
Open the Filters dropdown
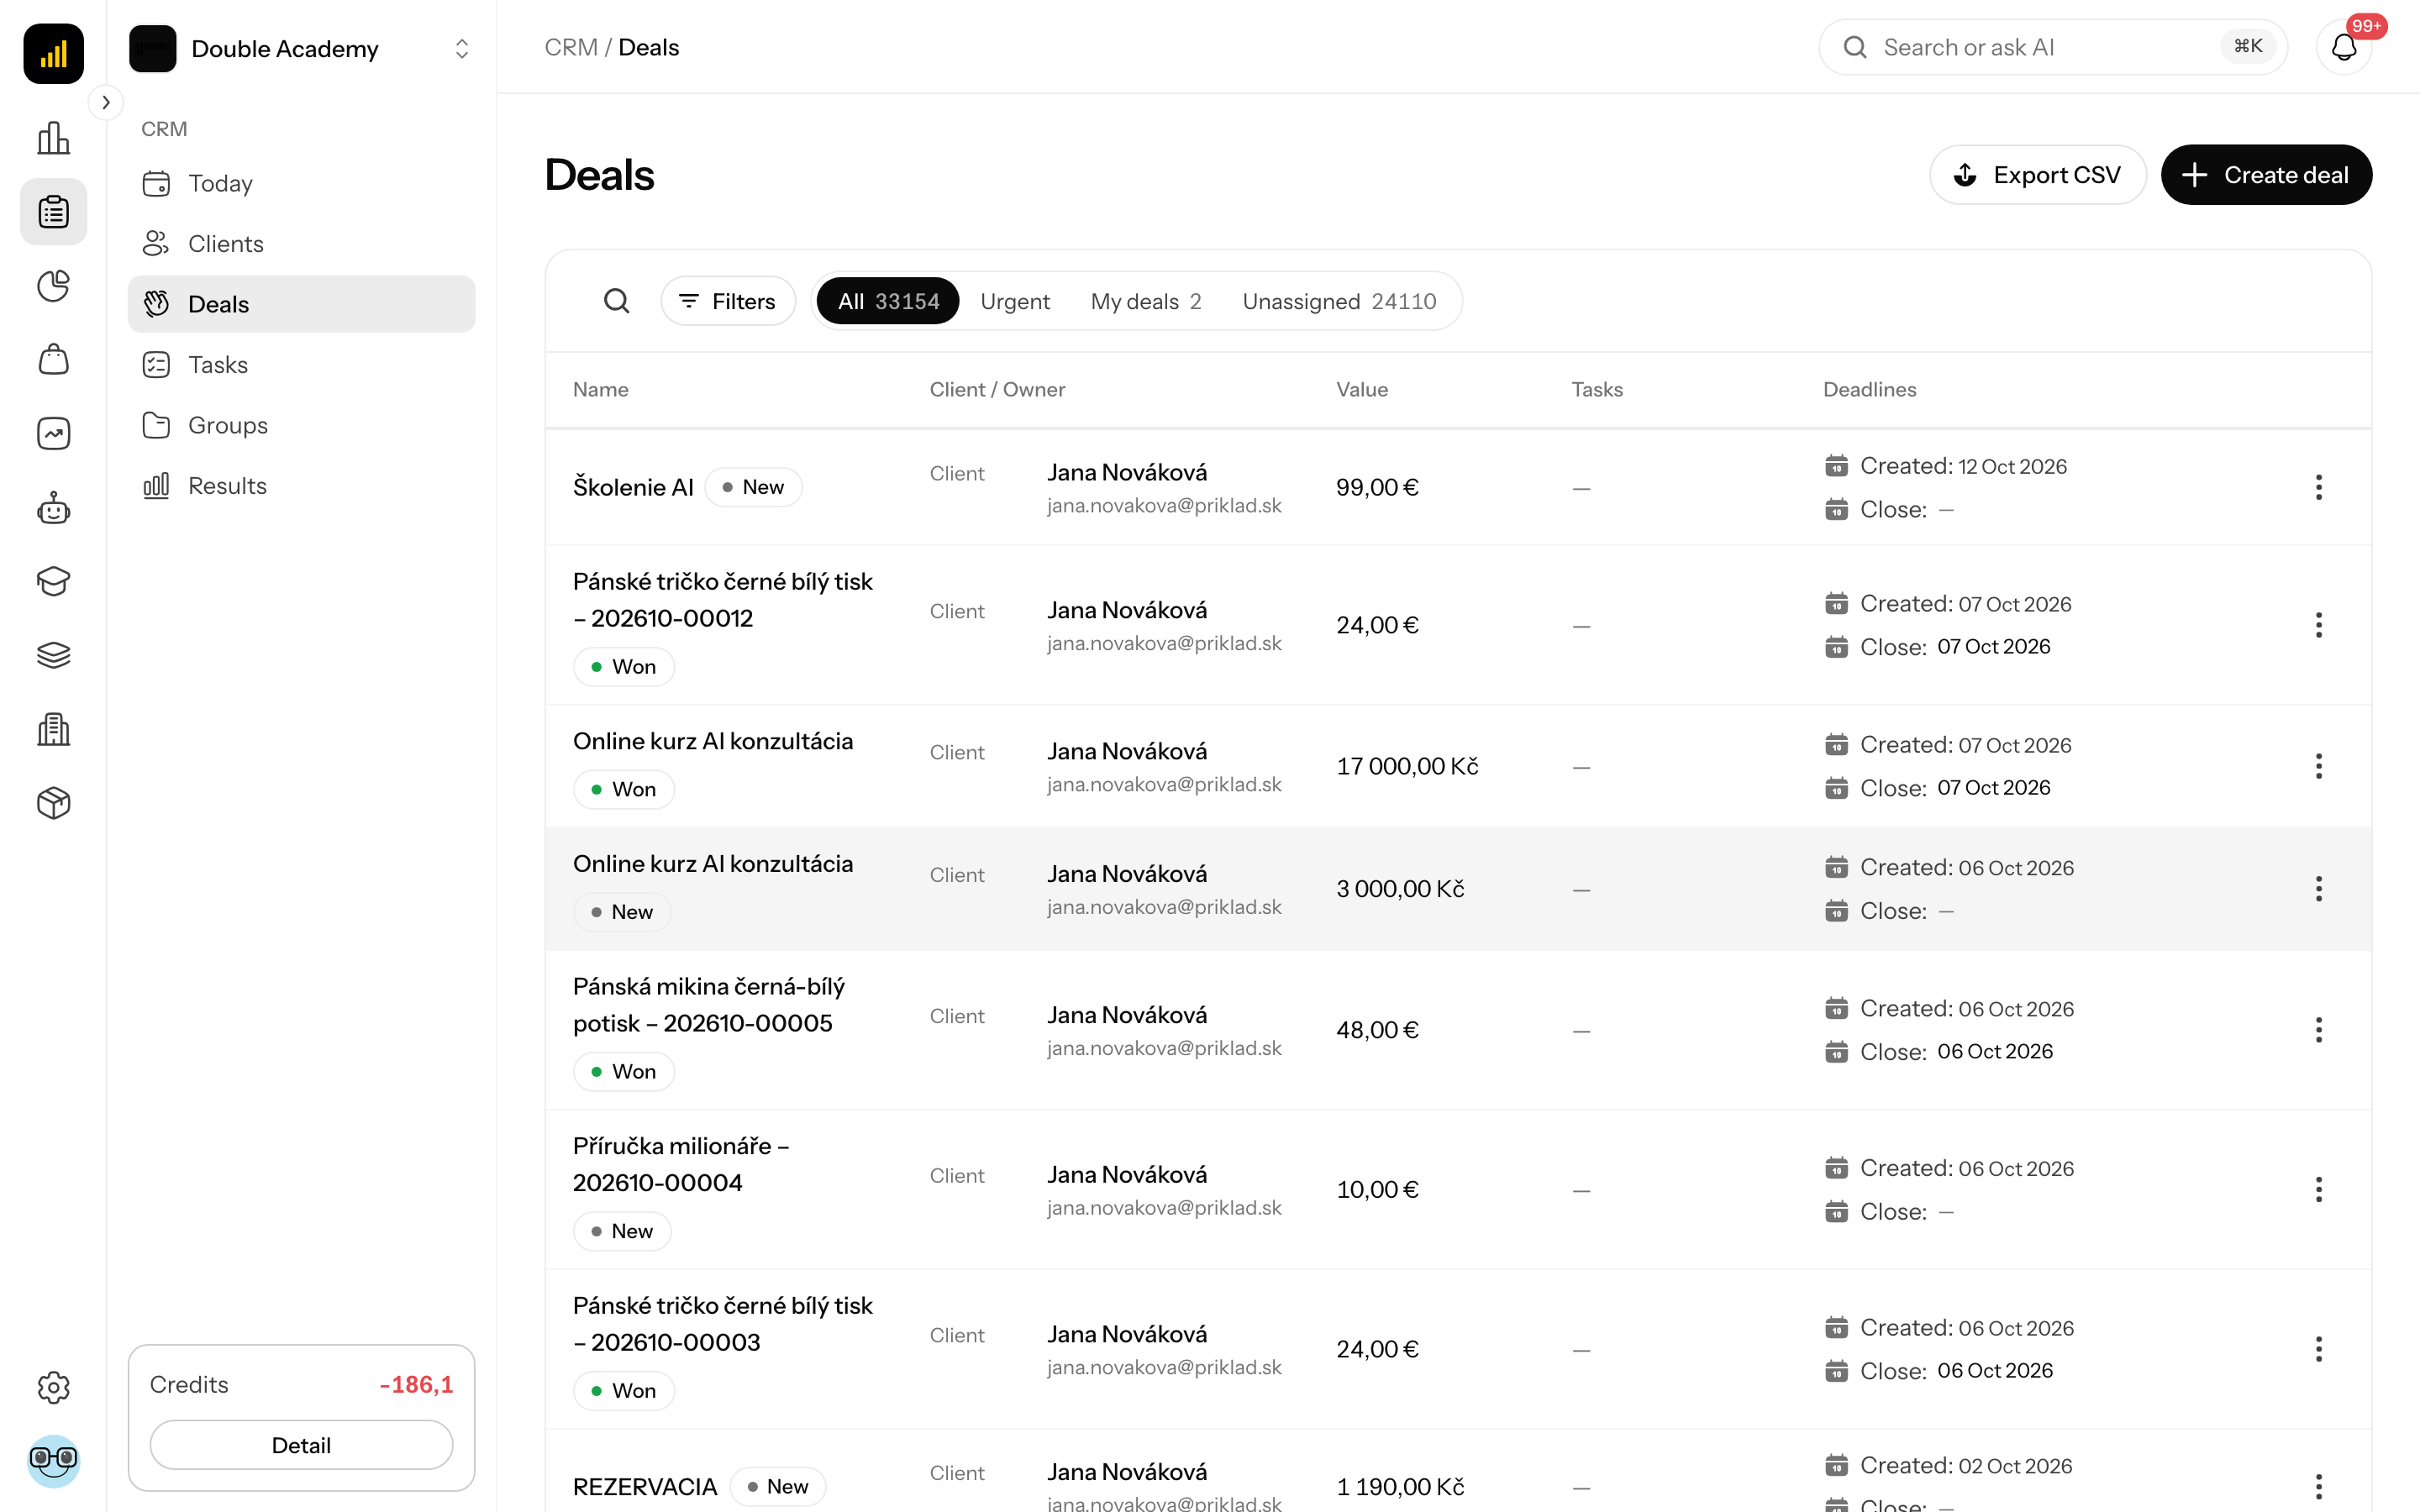click(728, 301)
